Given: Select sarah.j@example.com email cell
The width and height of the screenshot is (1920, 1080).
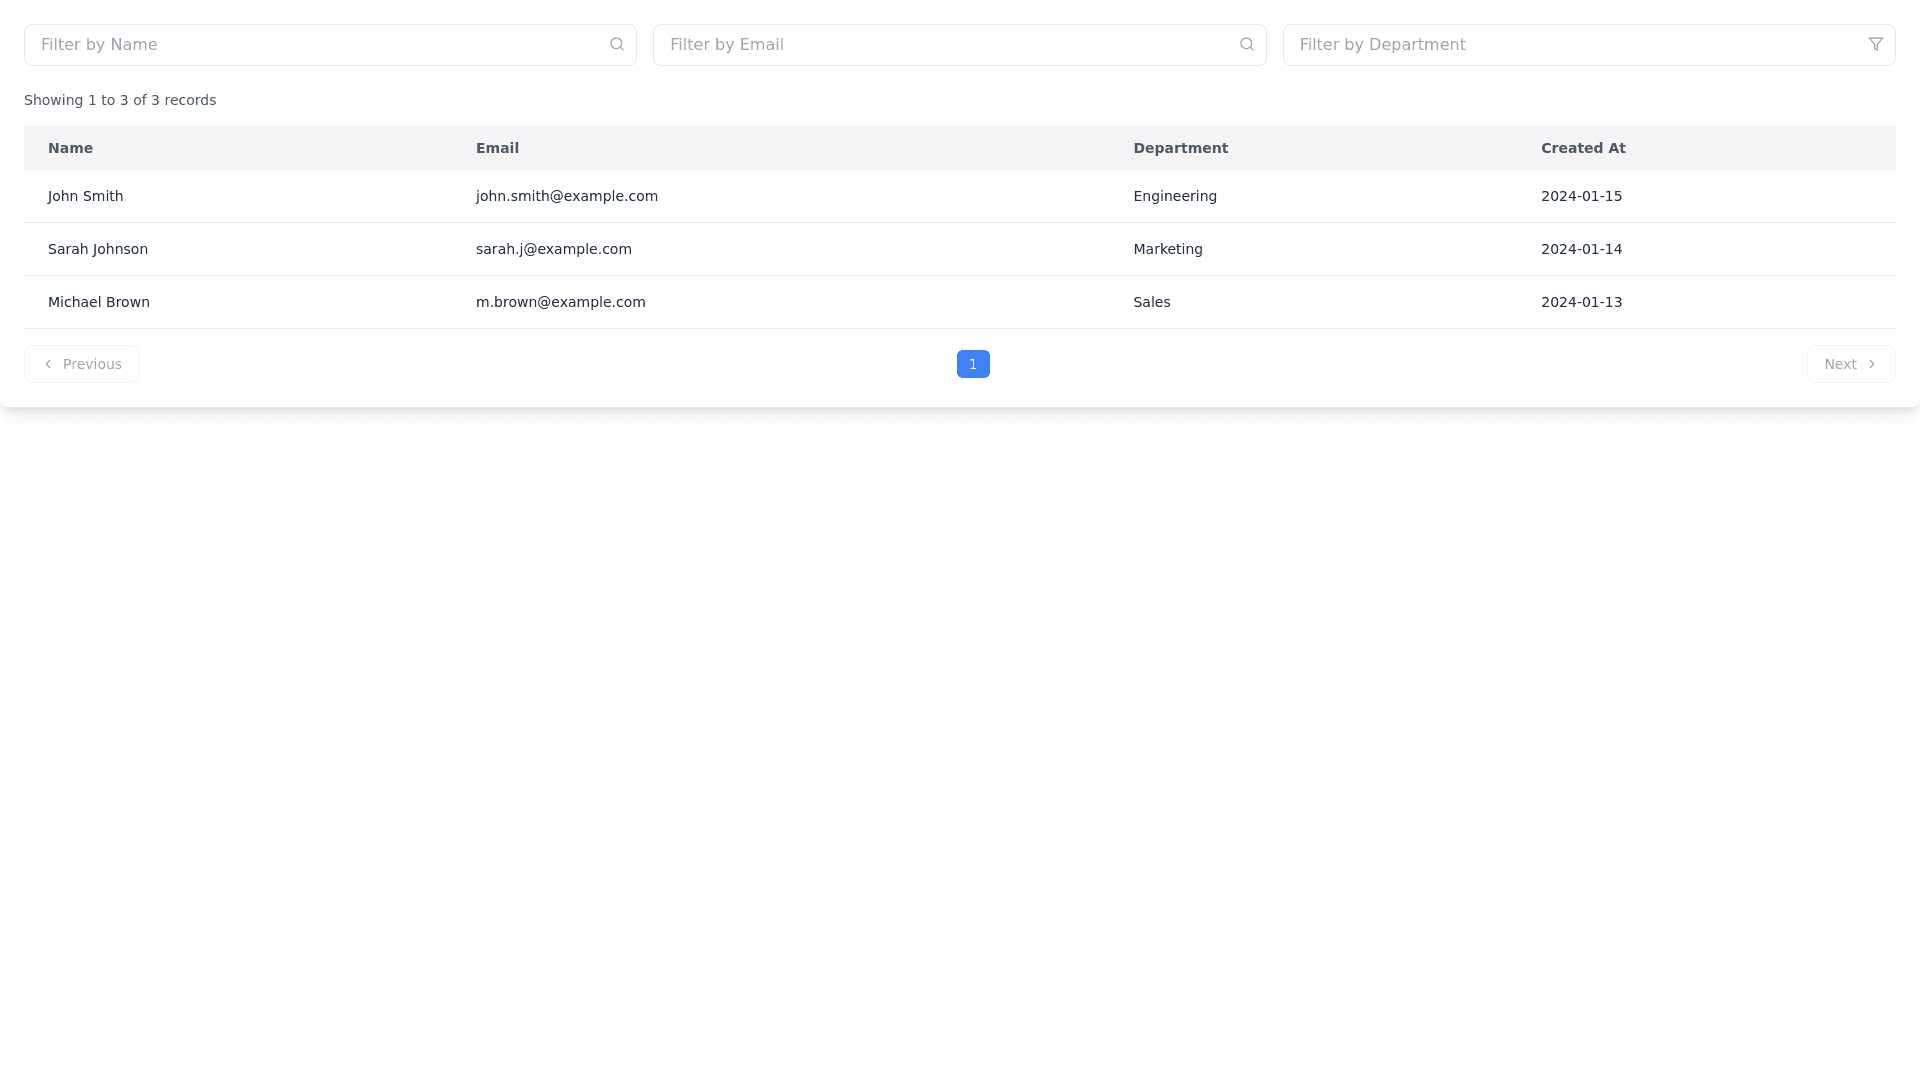Looking at the screenshot, I should point(553,249).
